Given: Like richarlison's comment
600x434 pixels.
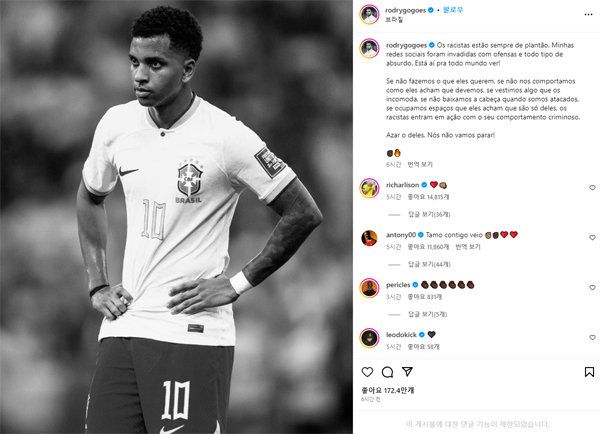Looking at the screenshot, I should (x=592, y=188).
